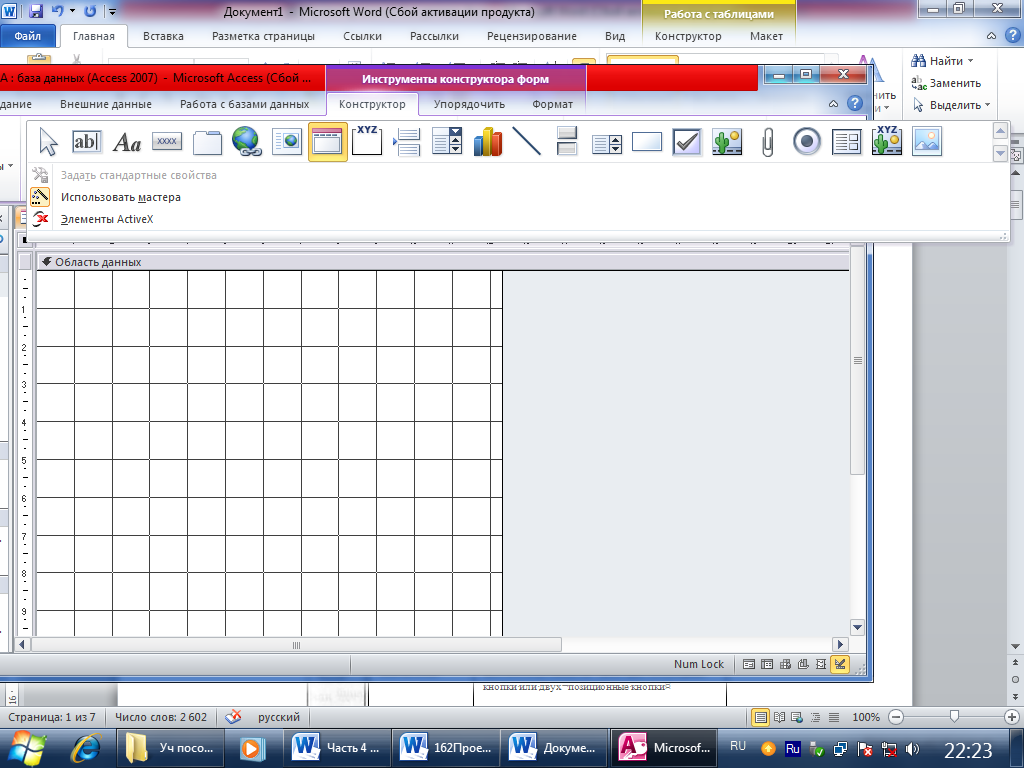This screenshot has height=768, width=1024.
Task: Switch Access to Form view in status bar
Action: pos(749,664)
